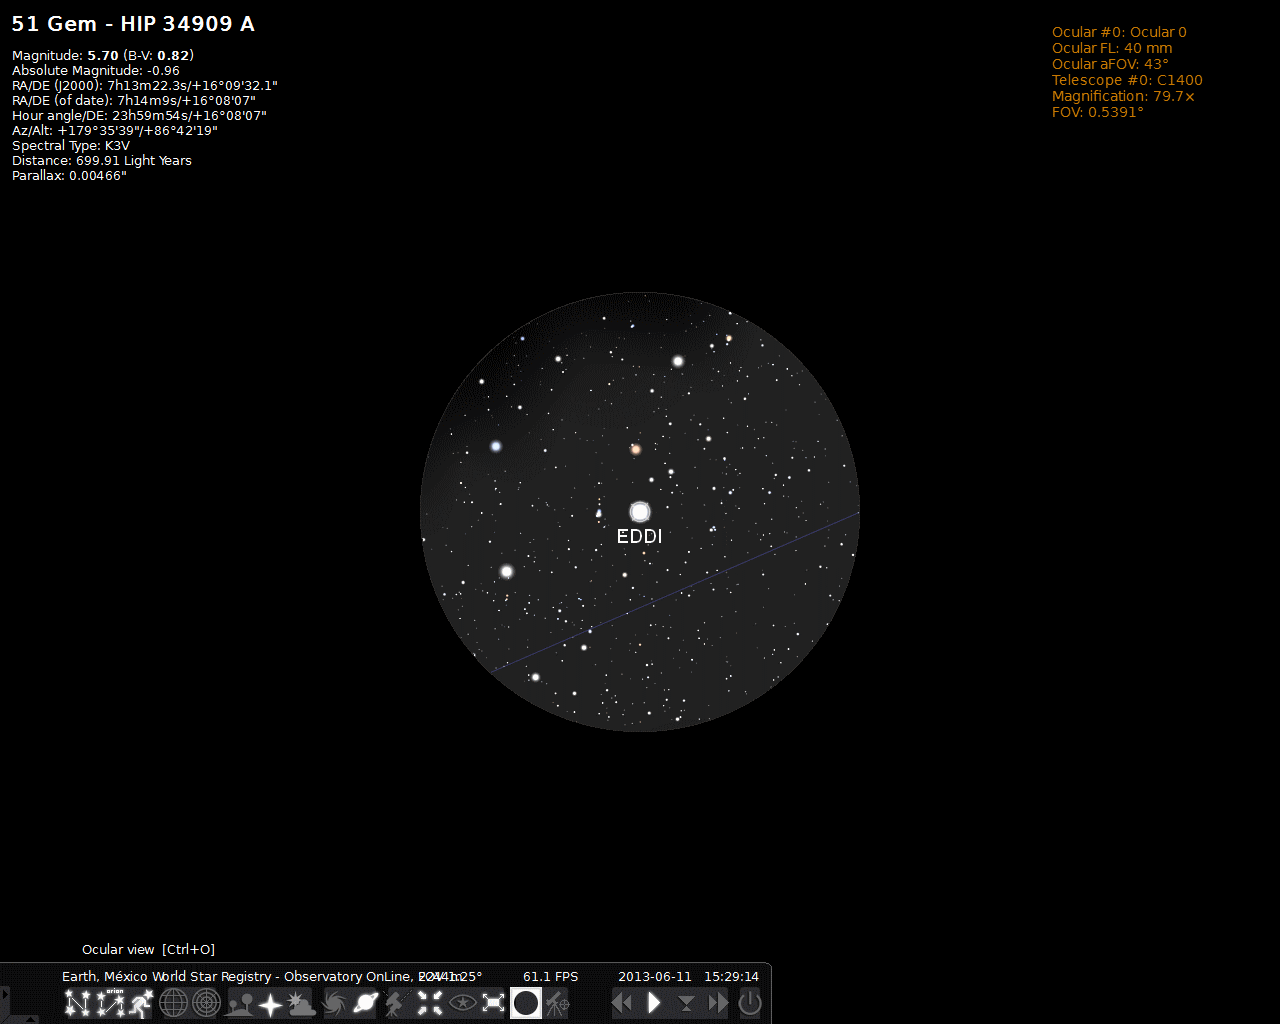Toggle ground landscape display
Image resolution: width=1280 pixels, height=1024 pixels.
point(240,1003)
